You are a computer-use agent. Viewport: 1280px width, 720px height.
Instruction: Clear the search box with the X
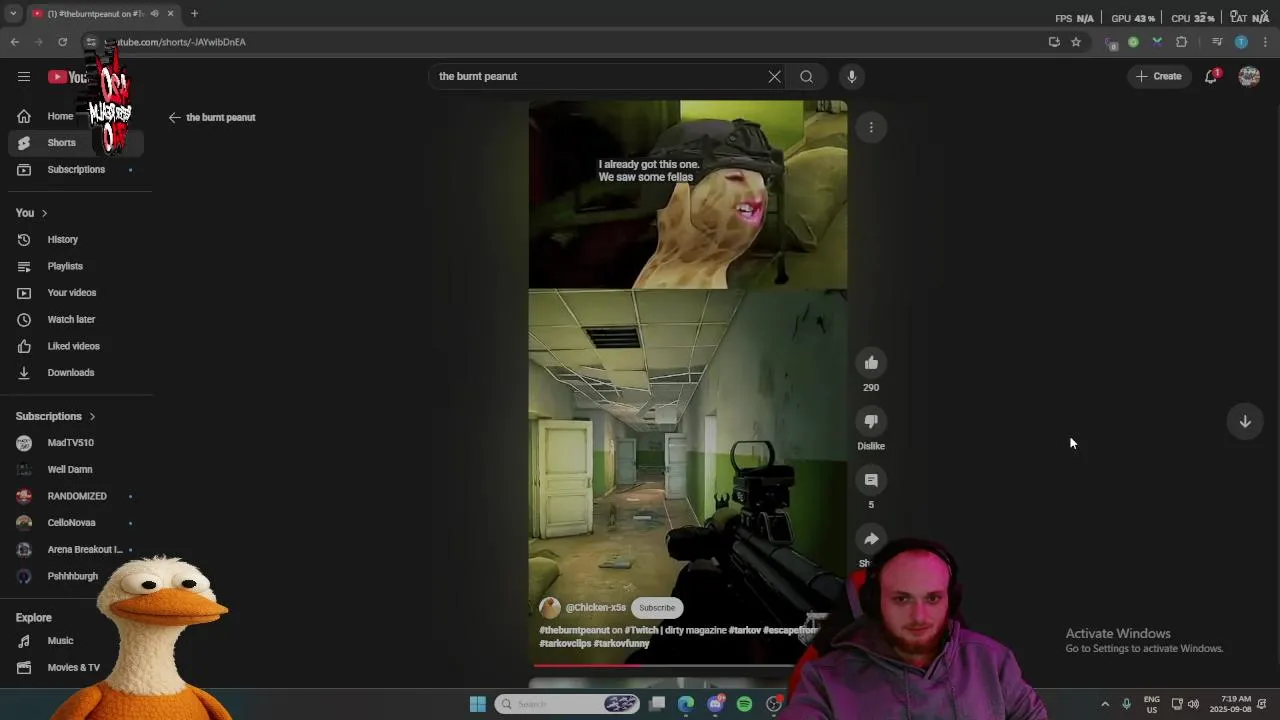coord(774,77)
